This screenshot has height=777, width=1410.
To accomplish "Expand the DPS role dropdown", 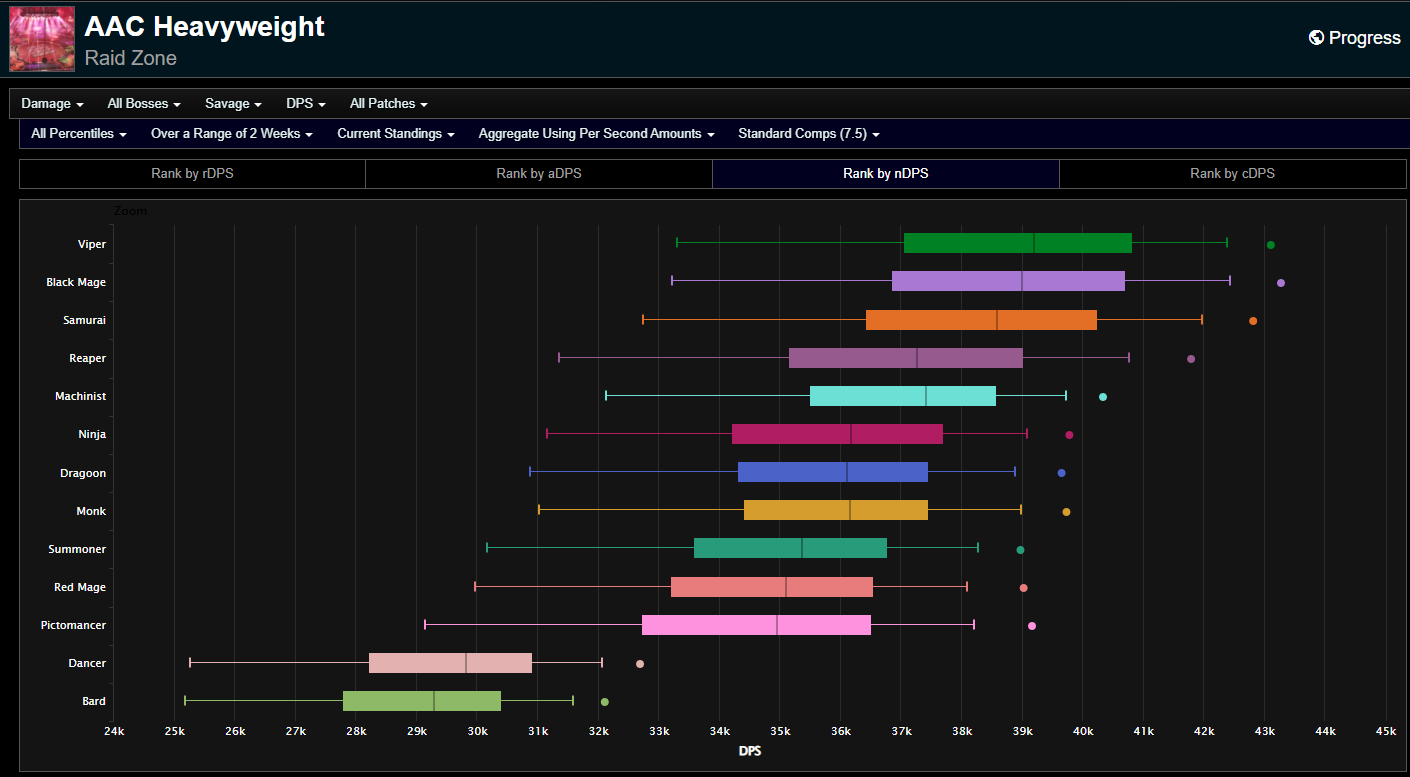I will pyautogui.click(x=305, y=104).
